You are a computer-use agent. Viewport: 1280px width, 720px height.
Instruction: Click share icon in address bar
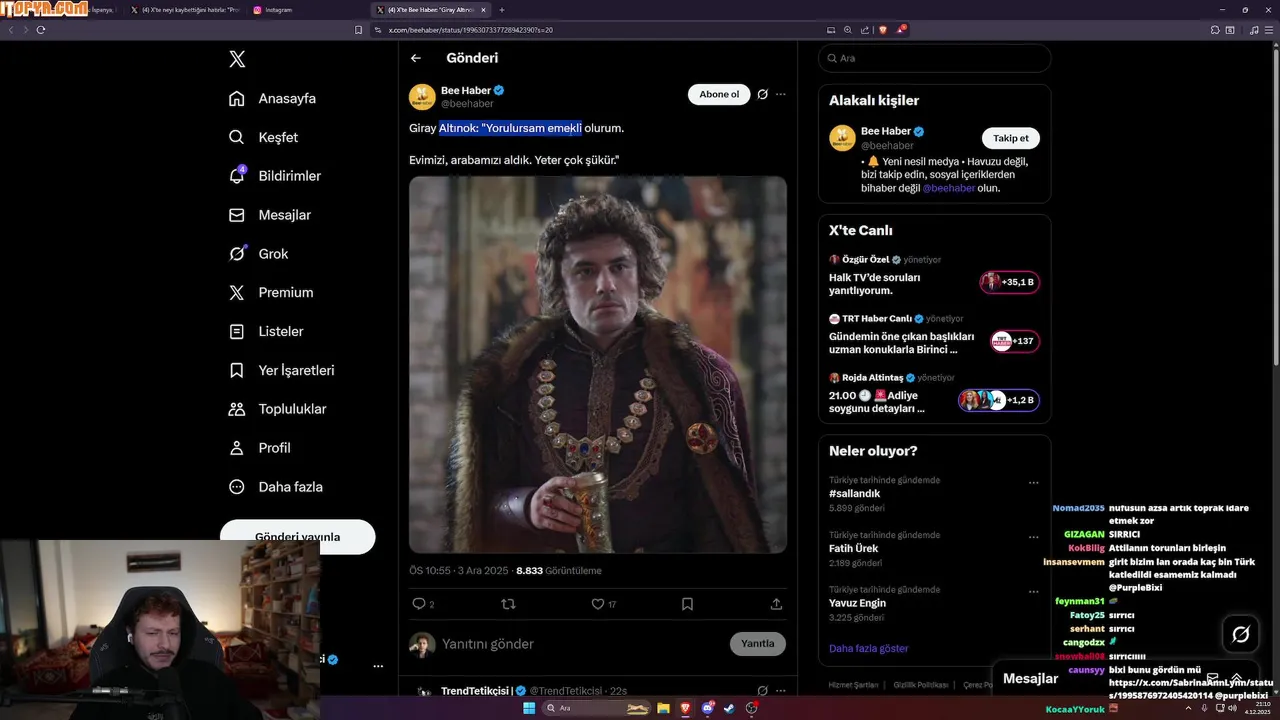click(x=864, y=30)
